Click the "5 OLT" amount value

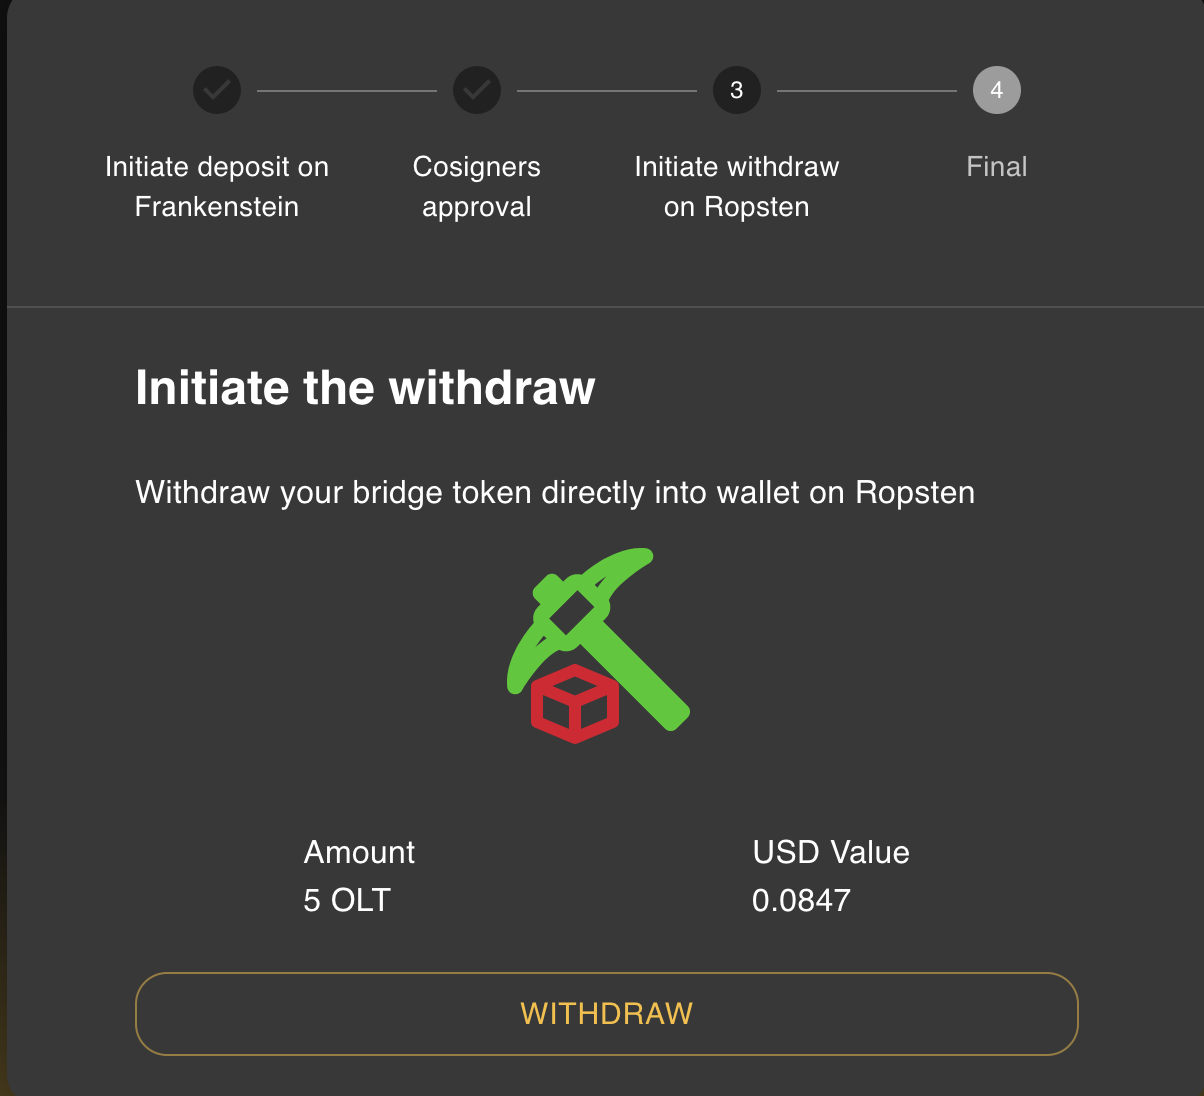point(347,900)
